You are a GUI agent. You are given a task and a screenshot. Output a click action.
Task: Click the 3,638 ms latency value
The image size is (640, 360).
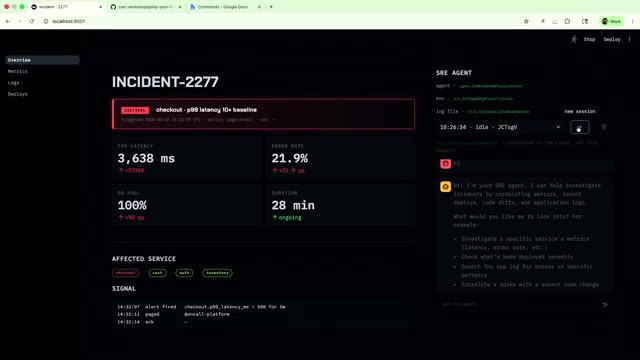coord(146,158)
